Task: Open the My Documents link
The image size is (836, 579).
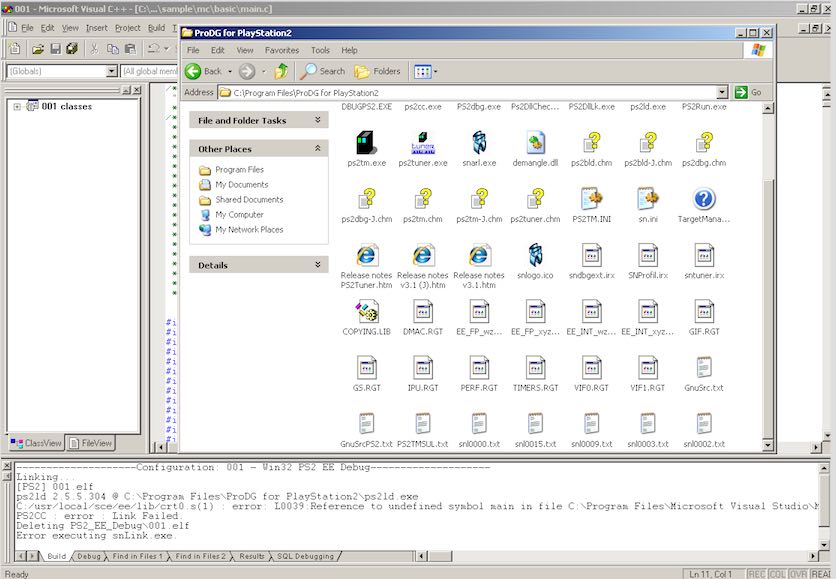Action: 242,184
